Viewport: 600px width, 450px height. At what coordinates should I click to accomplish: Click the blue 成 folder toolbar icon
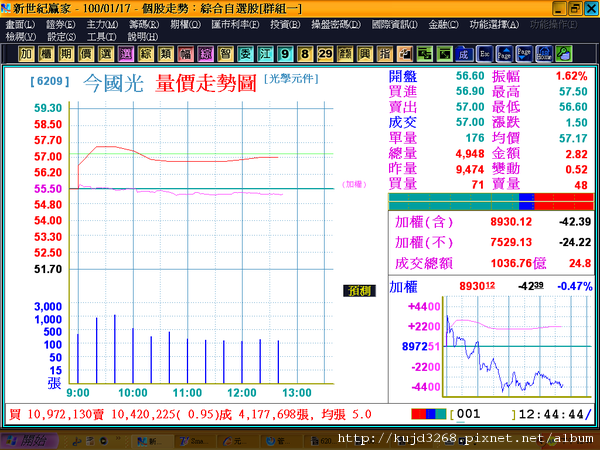click(464, 54)
